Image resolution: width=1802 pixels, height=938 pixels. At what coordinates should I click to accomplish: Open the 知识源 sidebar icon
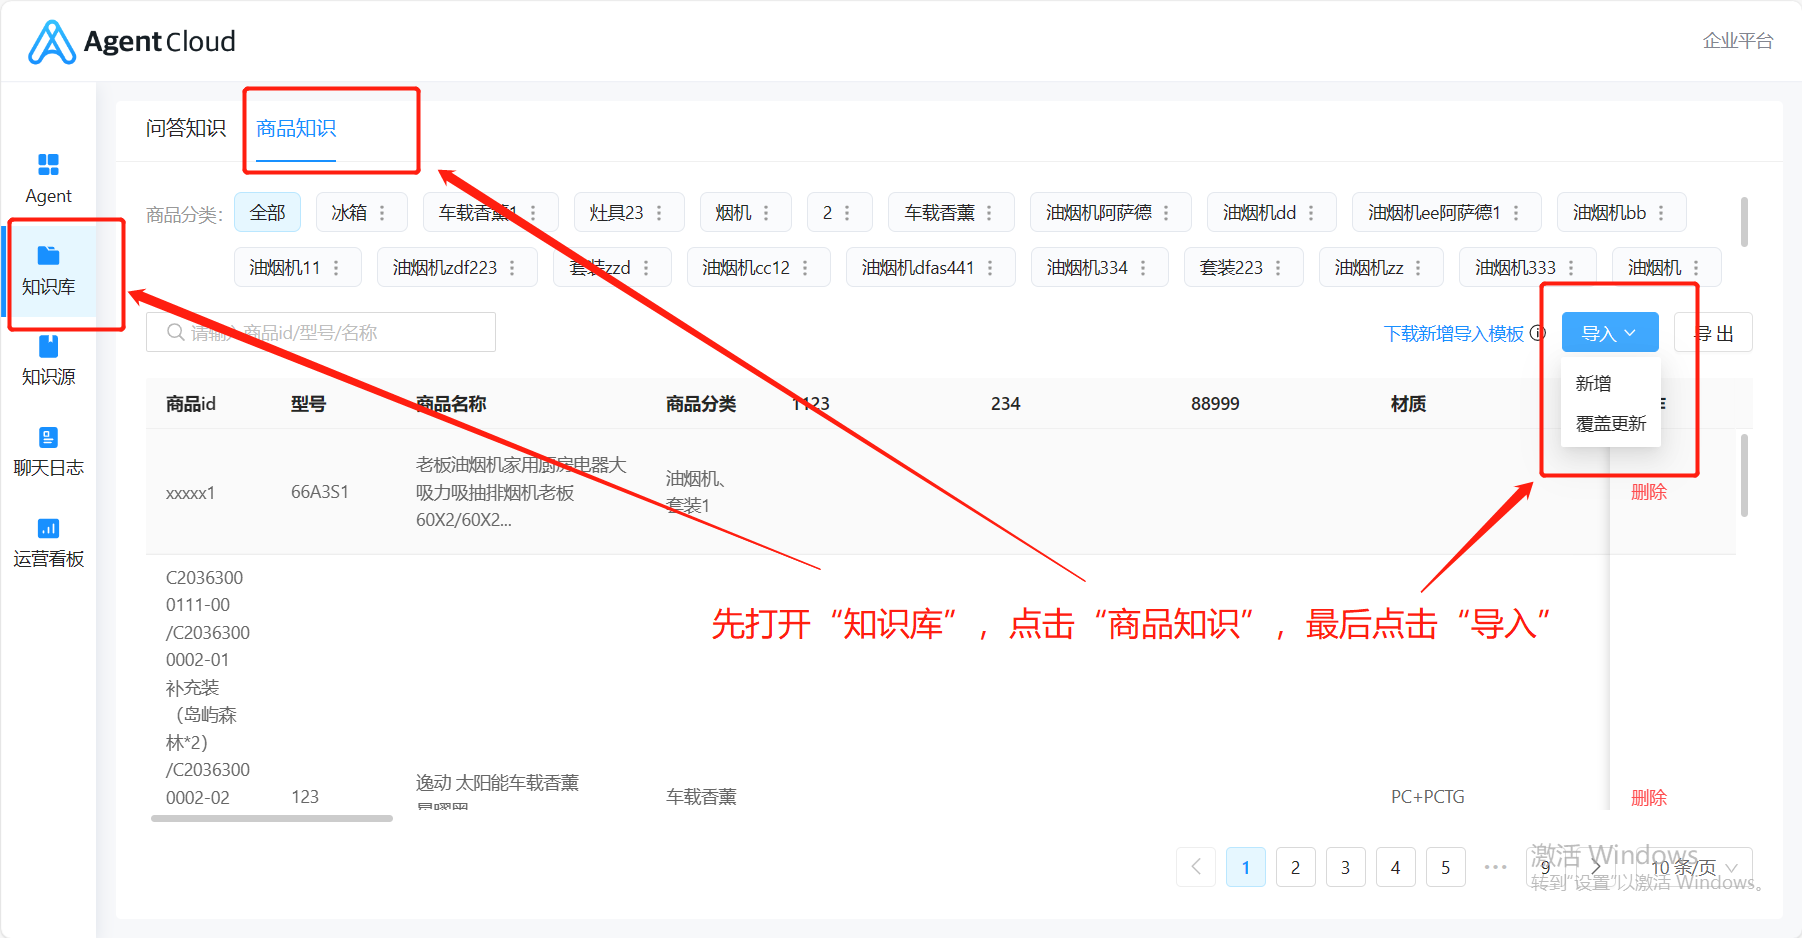click(48, 346)
